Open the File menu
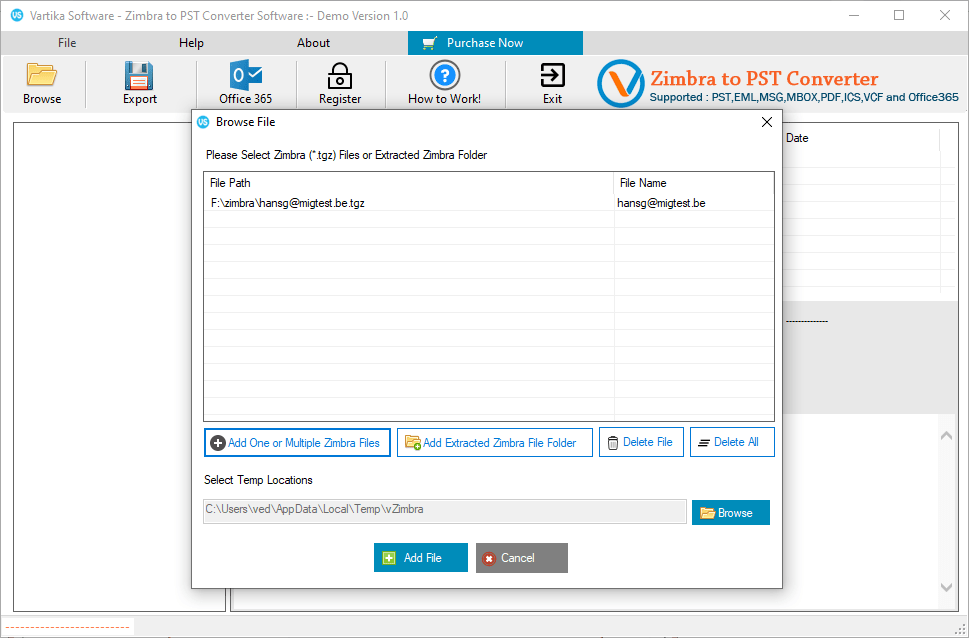The width and height of the screenshot is (969, 638). point(67,43)
